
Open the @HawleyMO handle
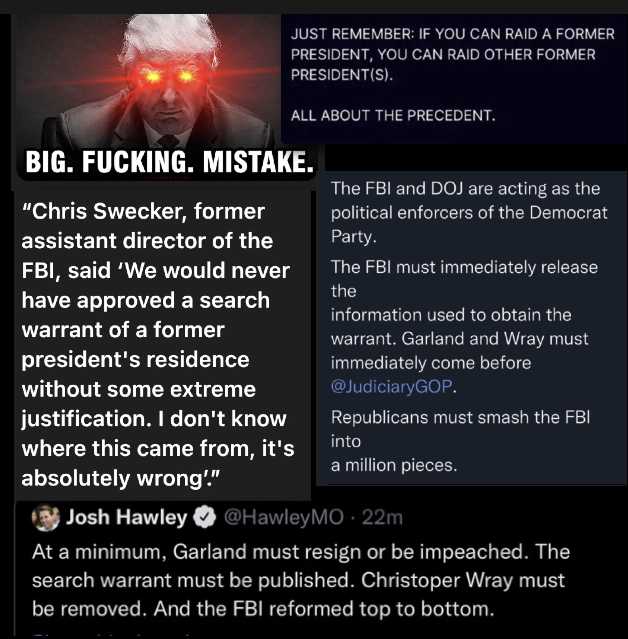pos(284,518)
